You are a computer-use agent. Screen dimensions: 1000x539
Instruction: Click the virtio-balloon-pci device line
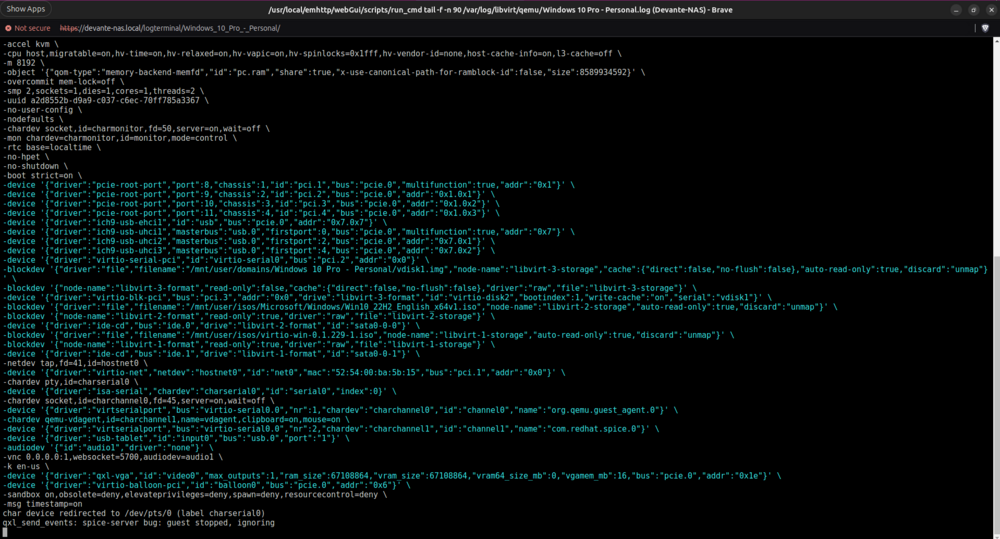coord(207,485)
